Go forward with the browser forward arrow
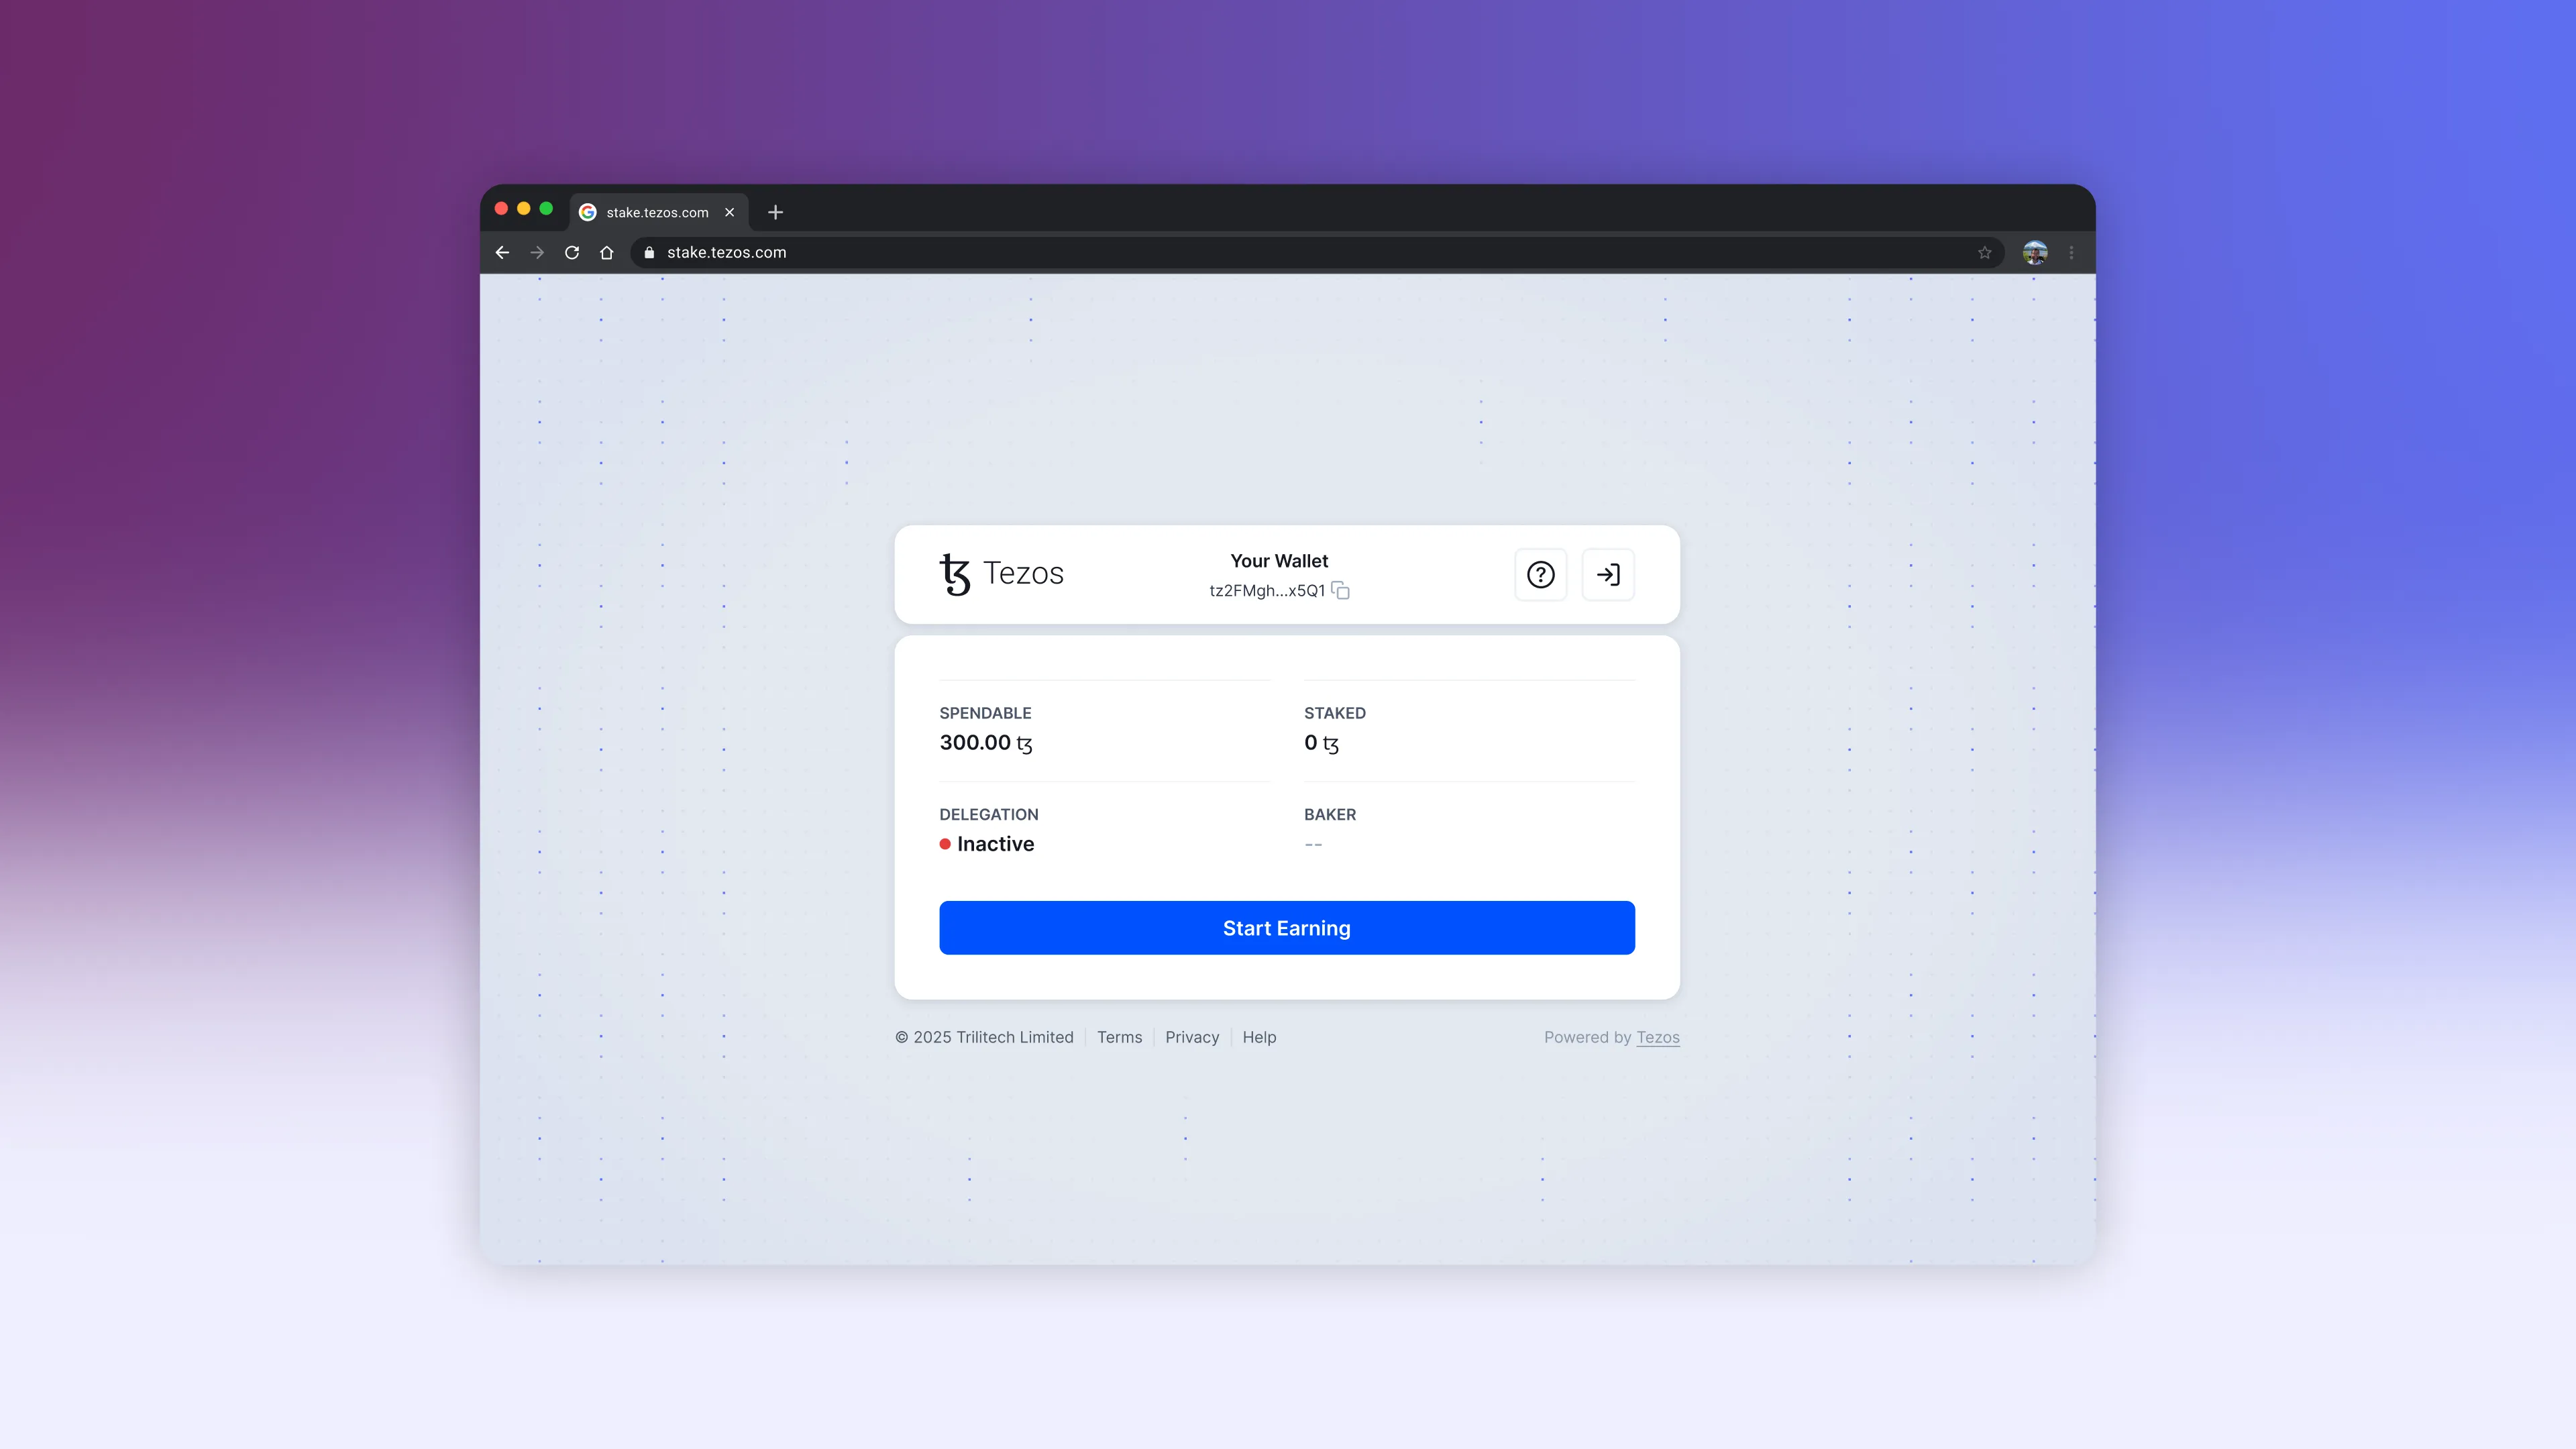This screenshot has height=1449, width=2576. 537,253
